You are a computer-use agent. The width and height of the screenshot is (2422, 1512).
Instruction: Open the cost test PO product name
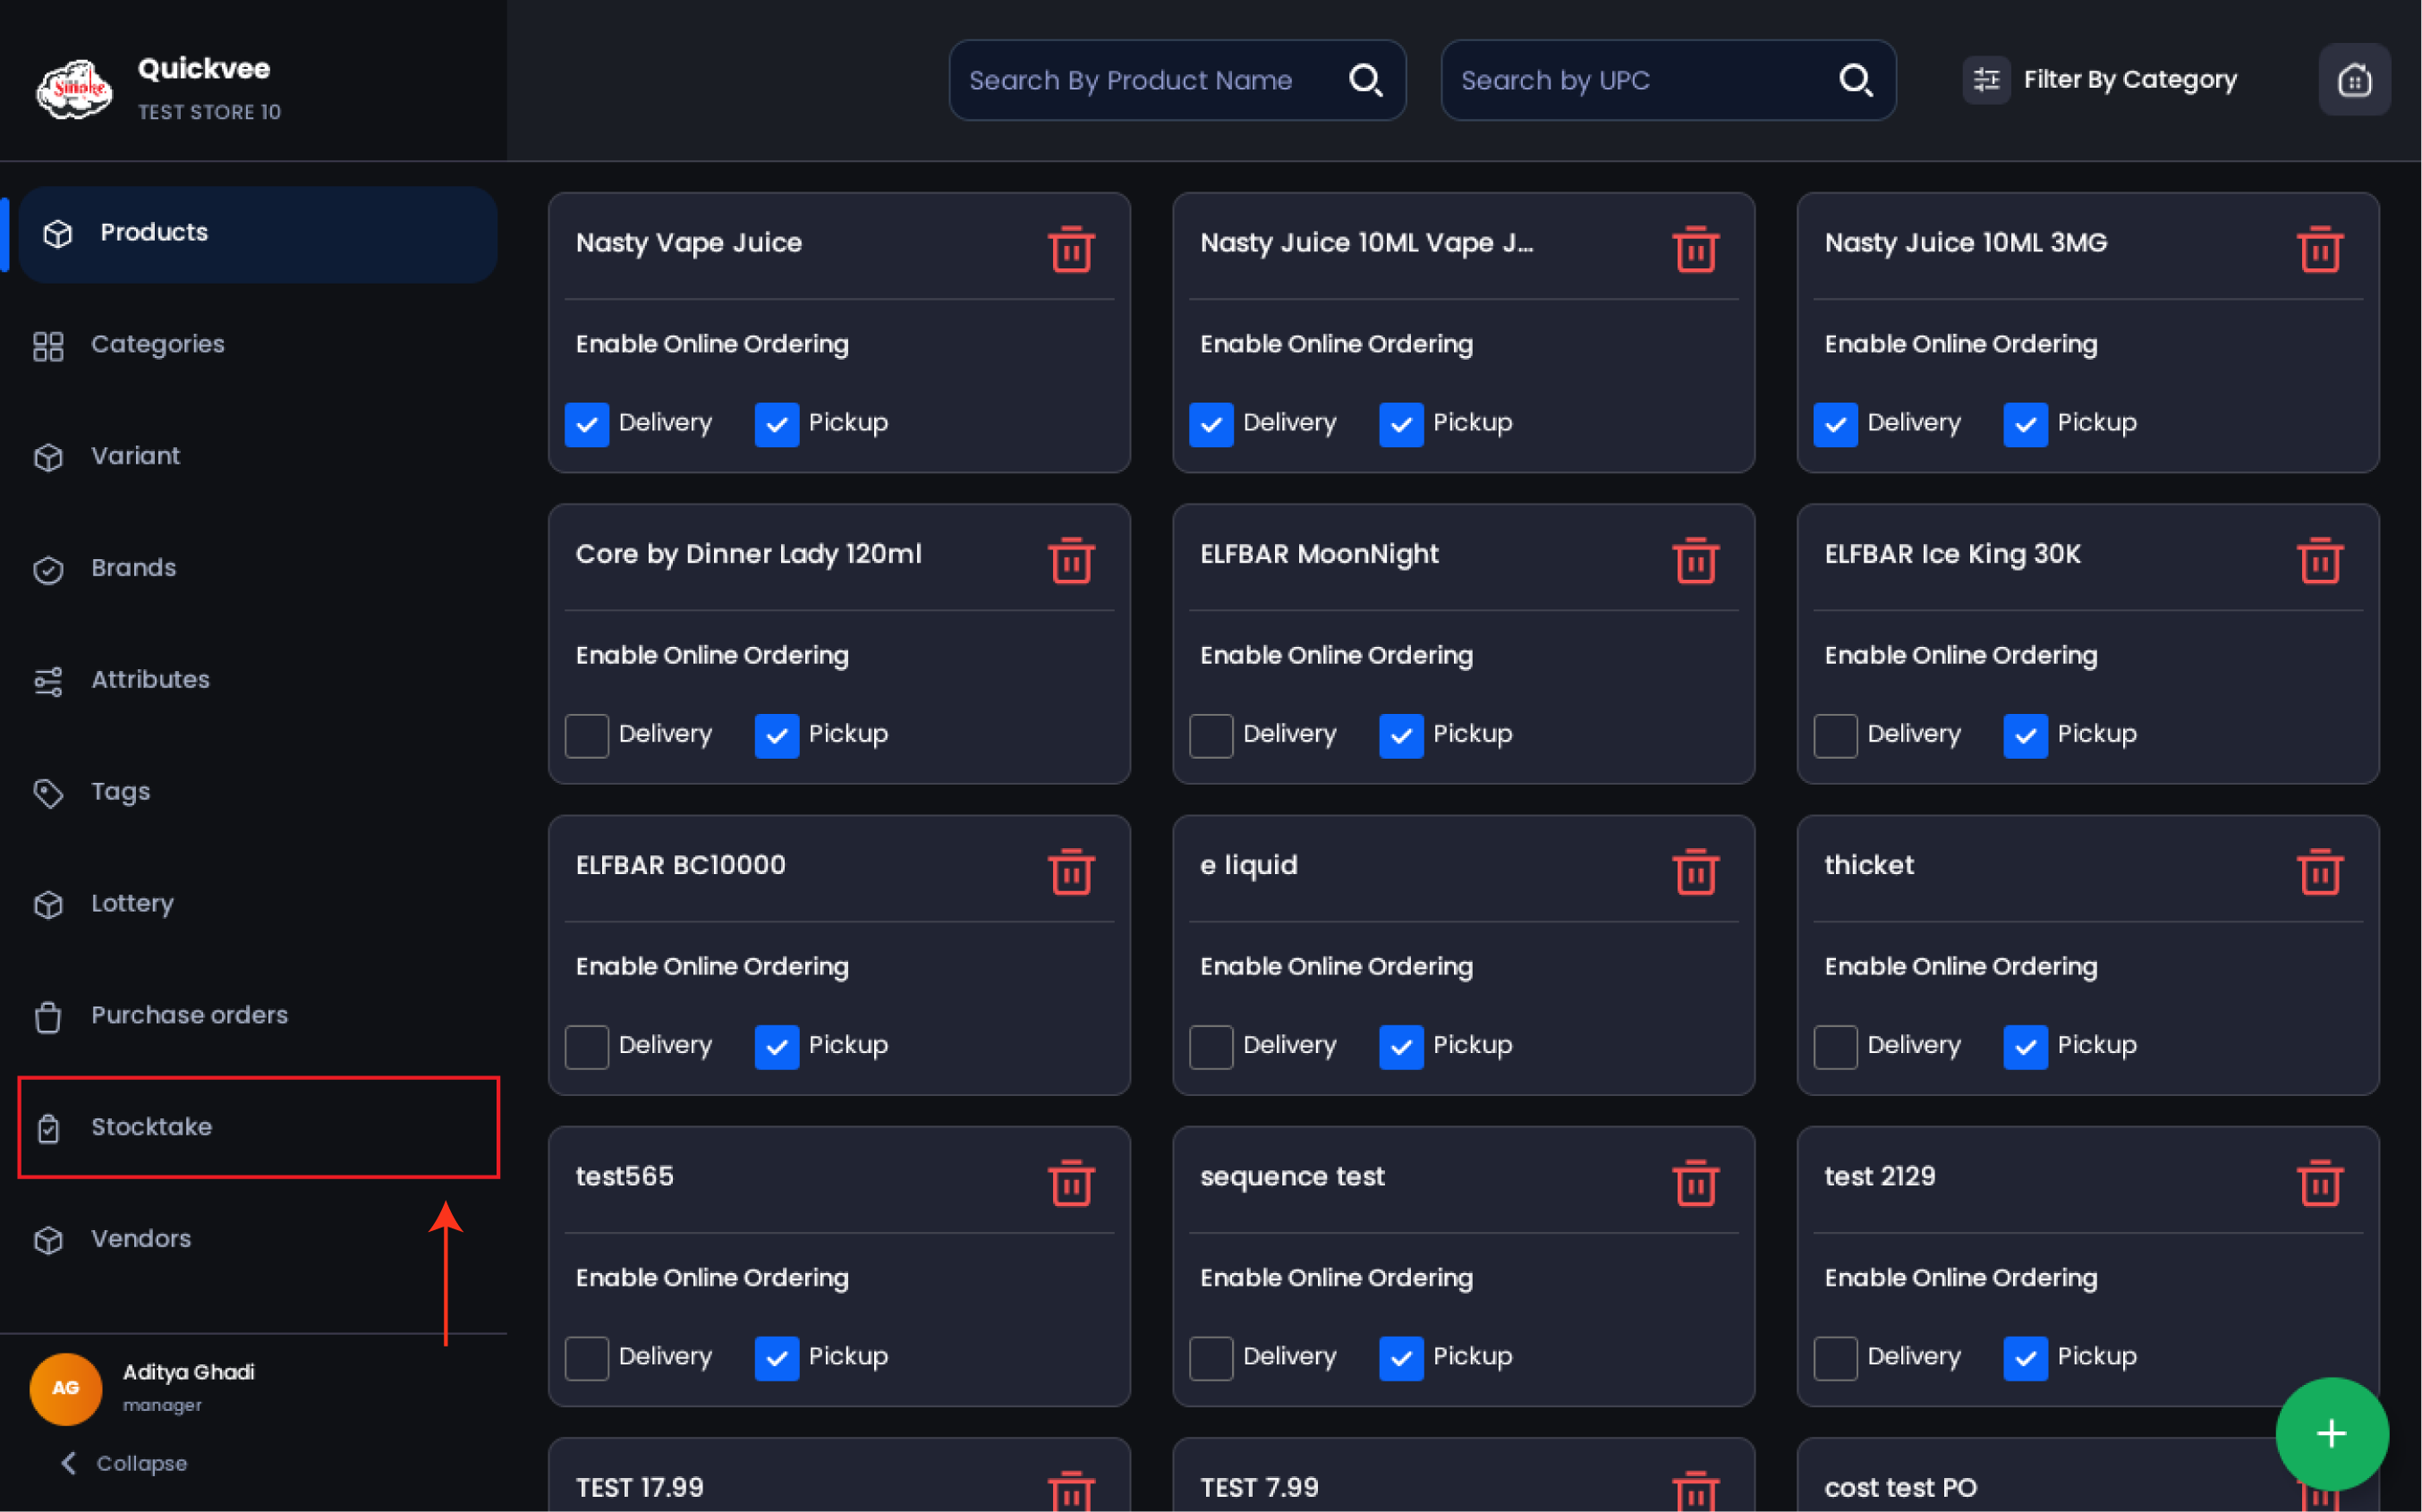pyautogui.click(x=1900, y=1488)
